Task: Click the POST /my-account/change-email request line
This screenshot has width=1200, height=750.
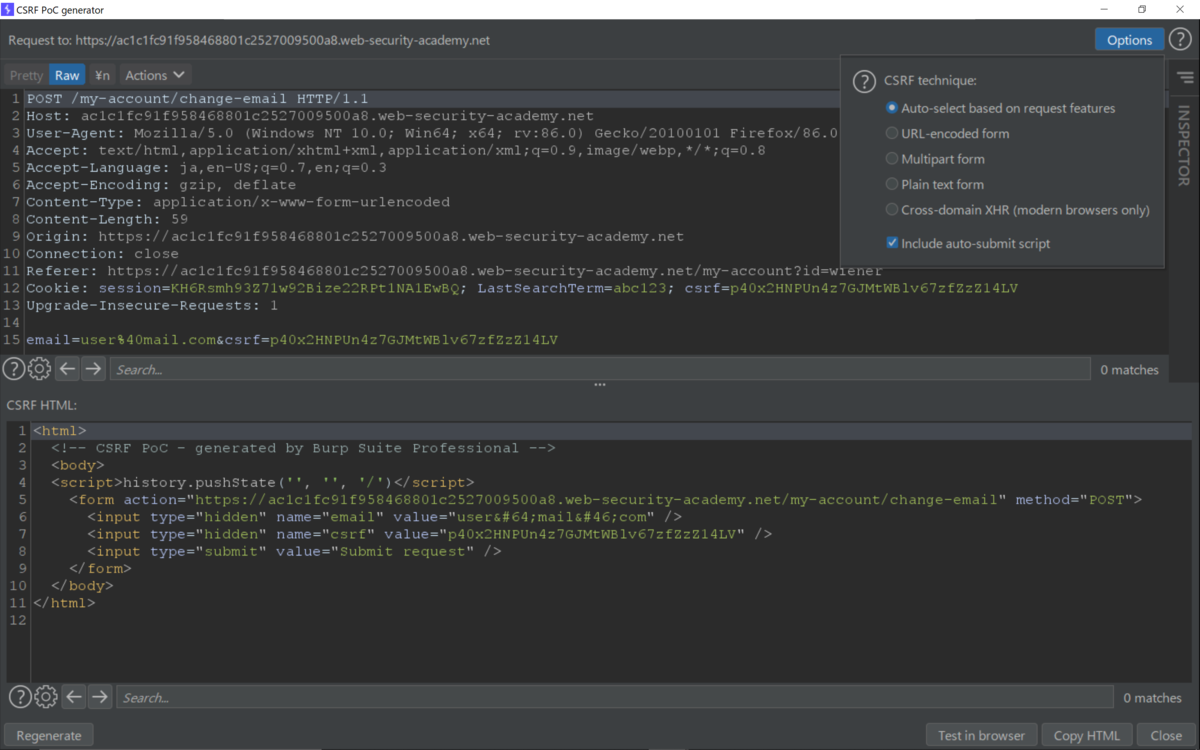Action: (x=197, y=99)
